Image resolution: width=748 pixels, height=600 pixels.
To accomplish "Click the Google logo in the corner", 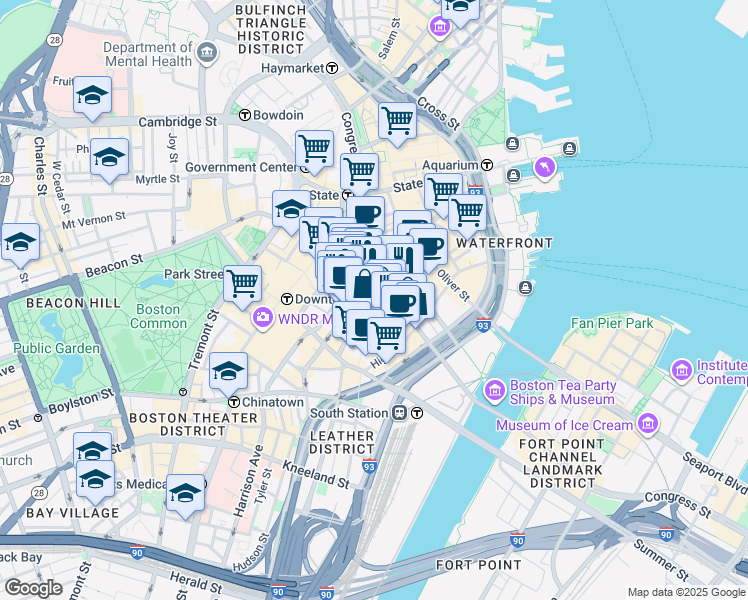I will tap(33, 587).
